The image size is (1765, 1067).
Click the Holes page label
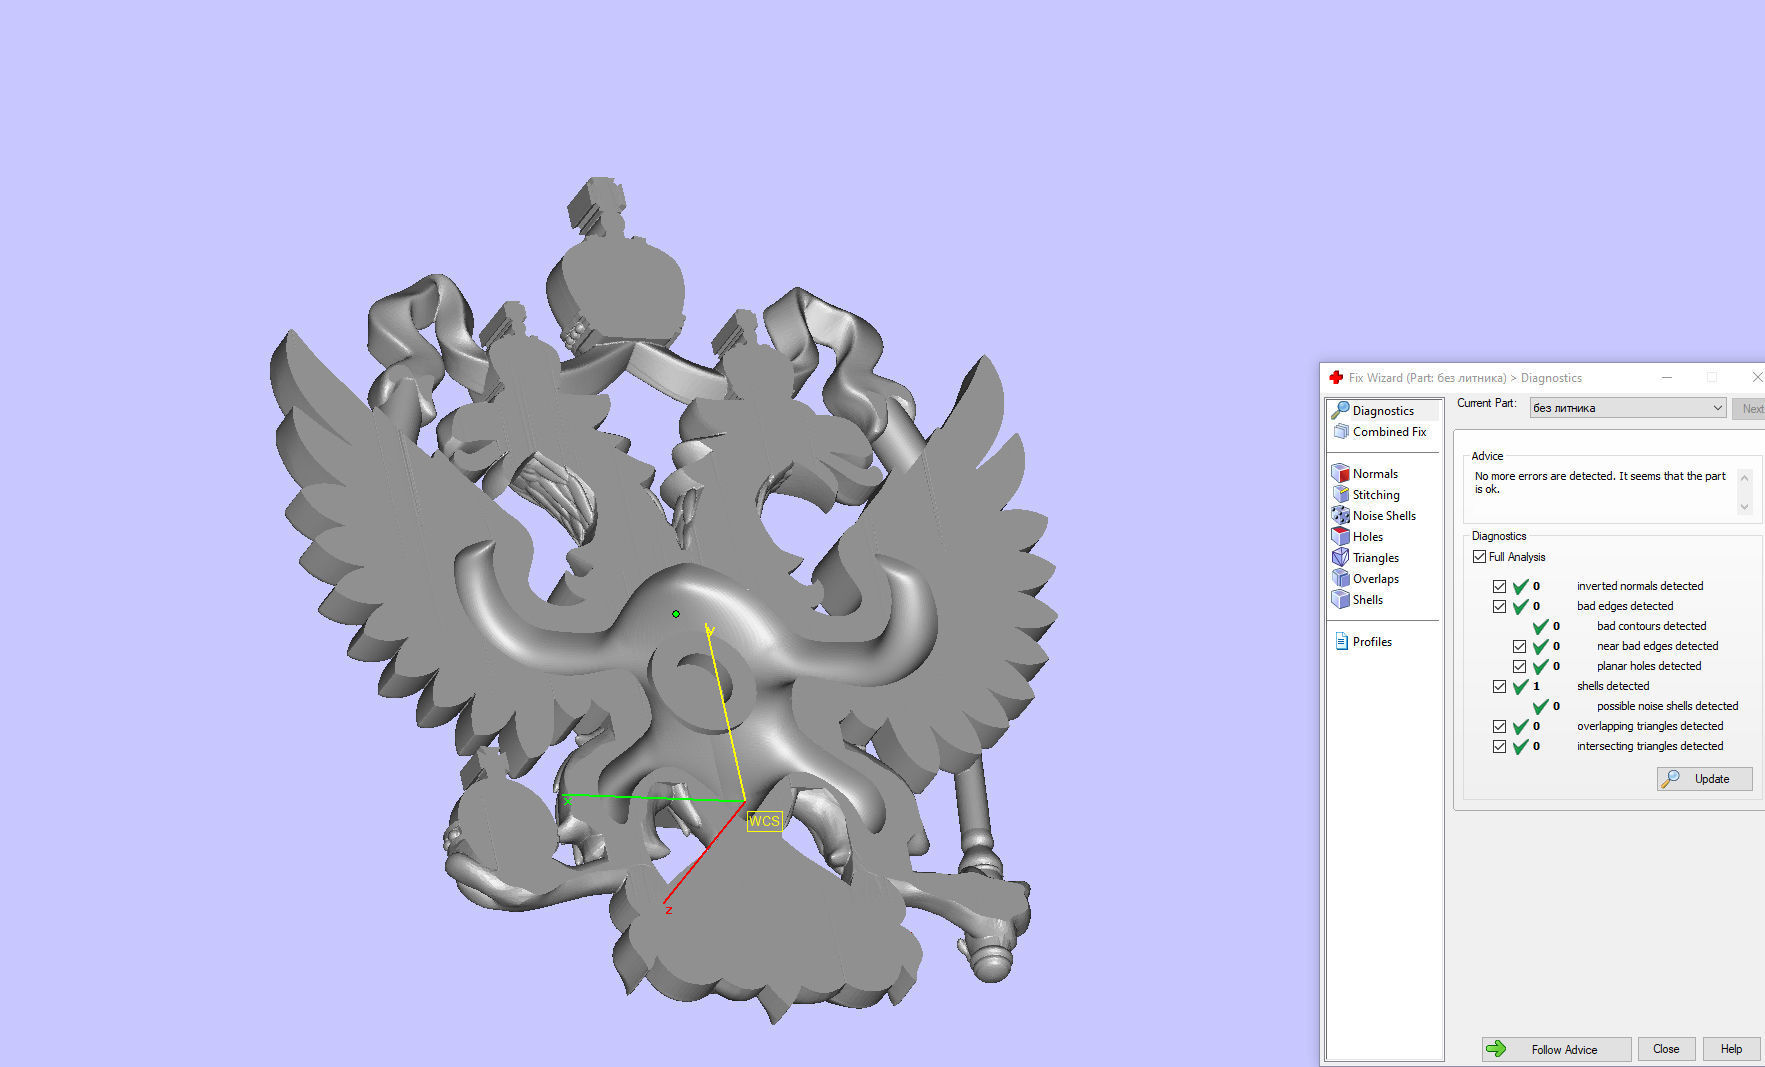[x=1368, y=536]
